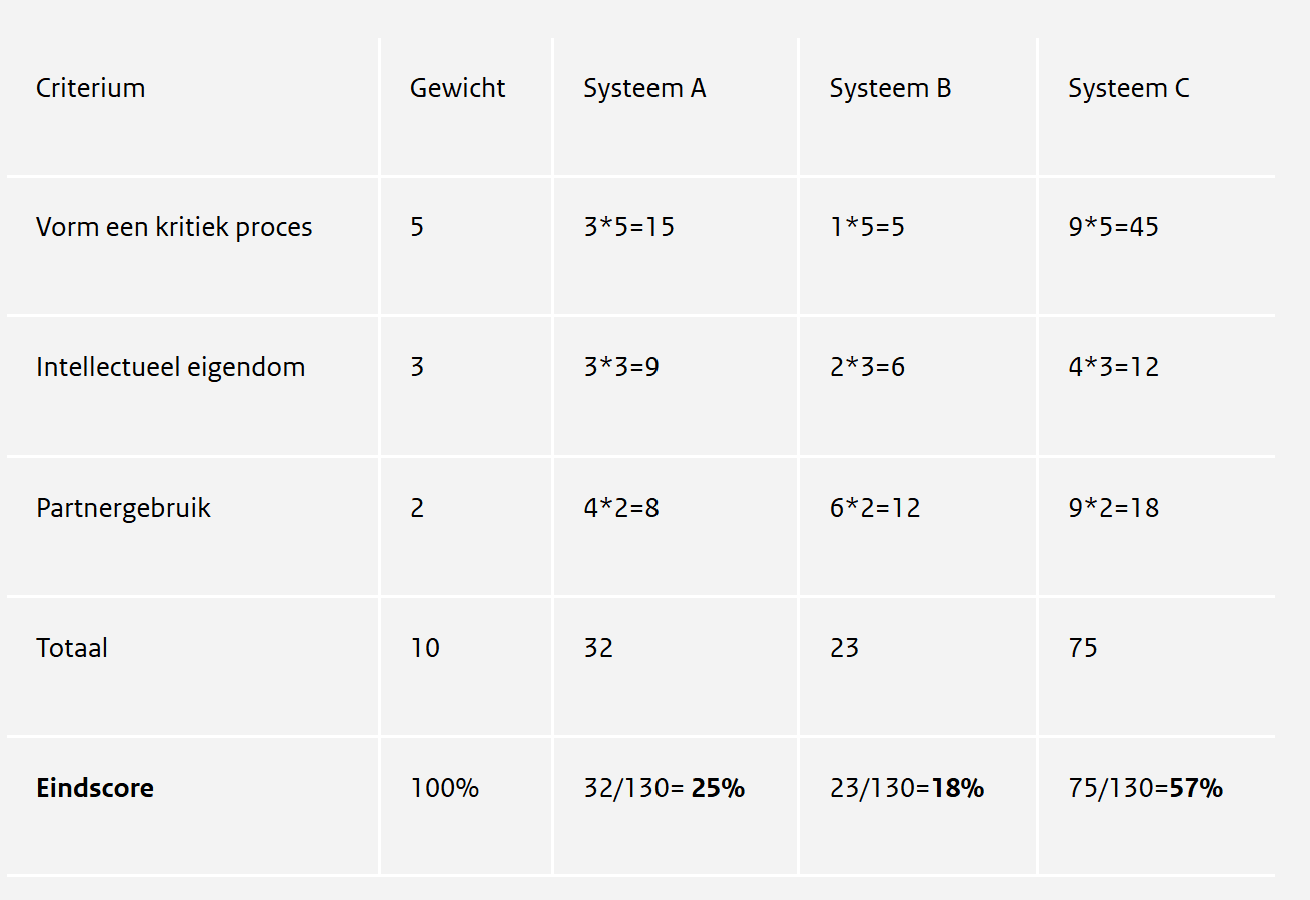Select the Systeem A header cell
1310x900 pixels.
click(x=644, y=88)
